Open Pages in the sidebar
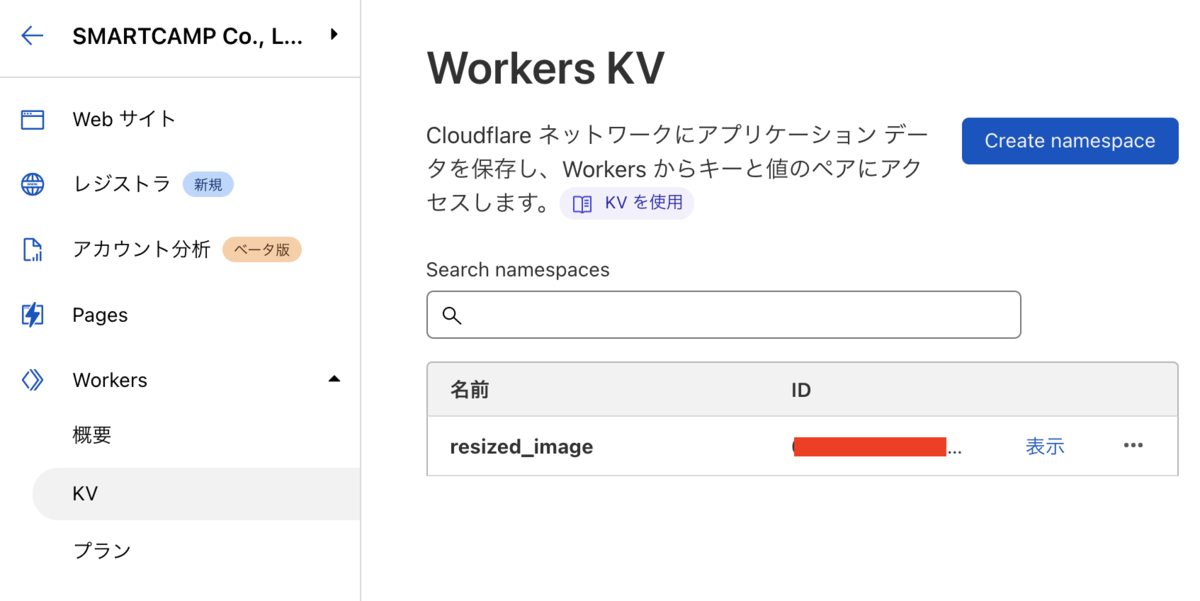 point(100,315)
